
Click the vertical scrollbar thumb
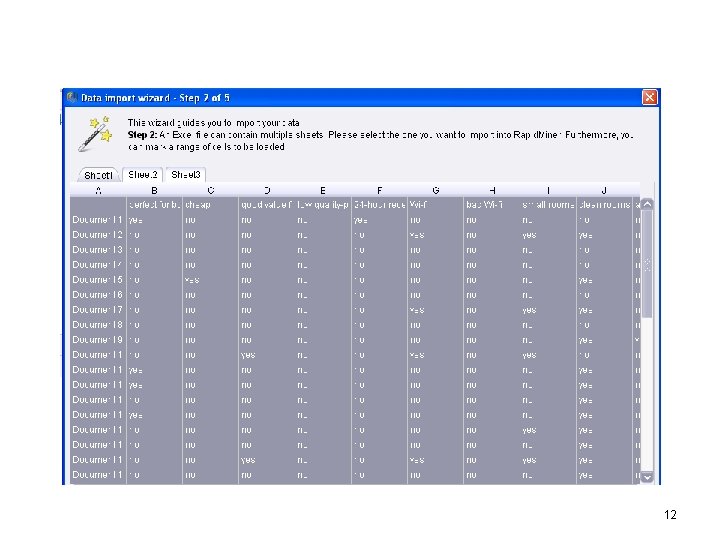coord(647,264)
